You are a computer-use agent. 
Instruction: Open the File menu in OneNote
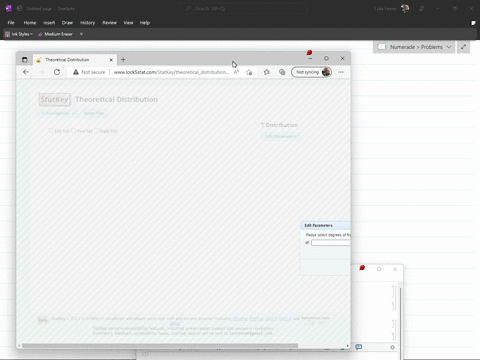tap(11, 23)
